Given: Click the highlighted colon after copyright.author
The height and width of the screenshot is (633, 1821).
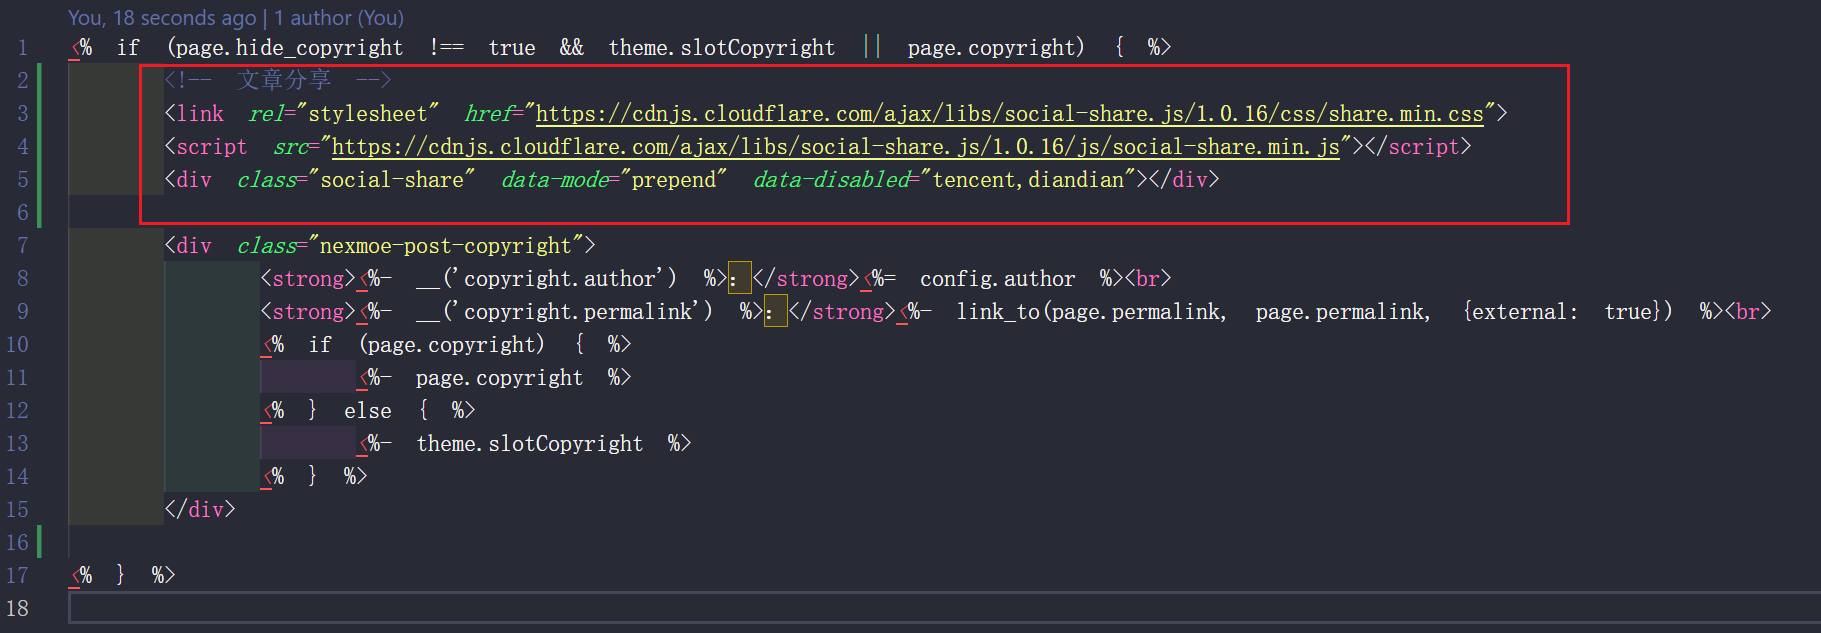Looking at the screenshot, I should pyautogui.click(x=739, y=279).
